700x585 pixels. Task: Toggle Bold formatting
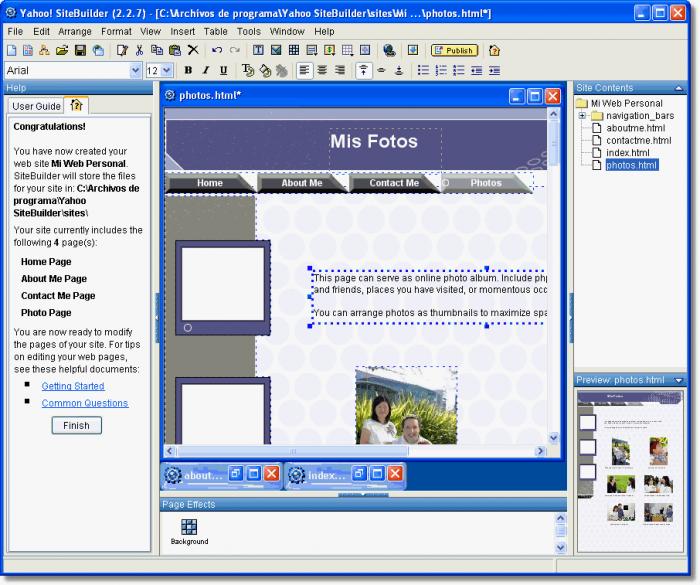pyautogui.click(x=188, y=71)
